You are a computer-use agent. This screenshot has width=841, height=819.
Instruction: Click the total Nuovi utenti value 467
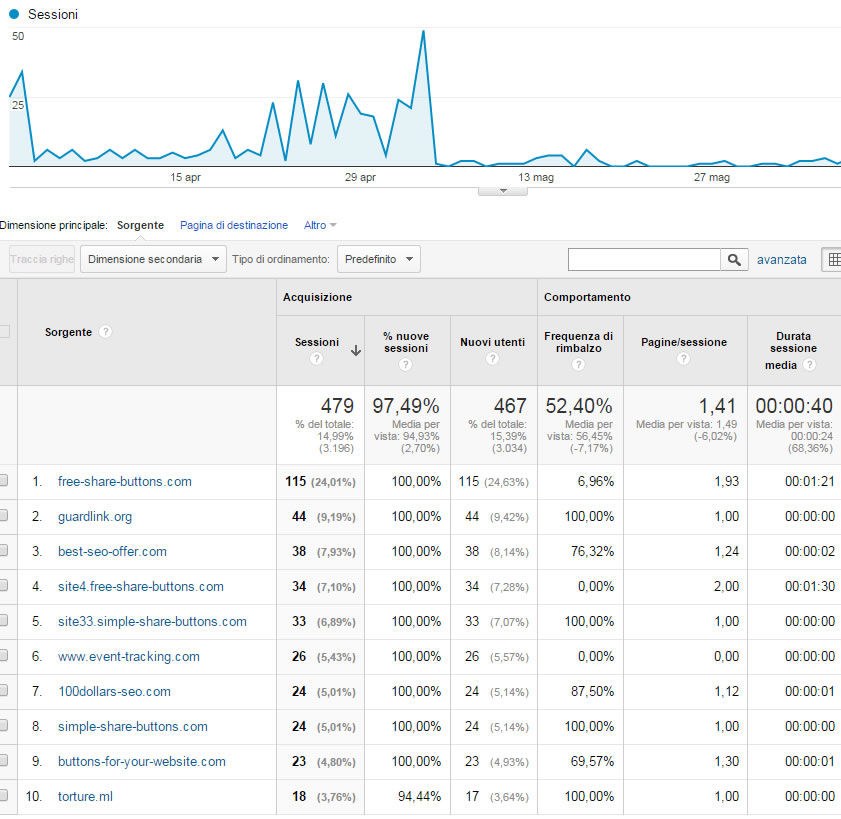point(510,405)
